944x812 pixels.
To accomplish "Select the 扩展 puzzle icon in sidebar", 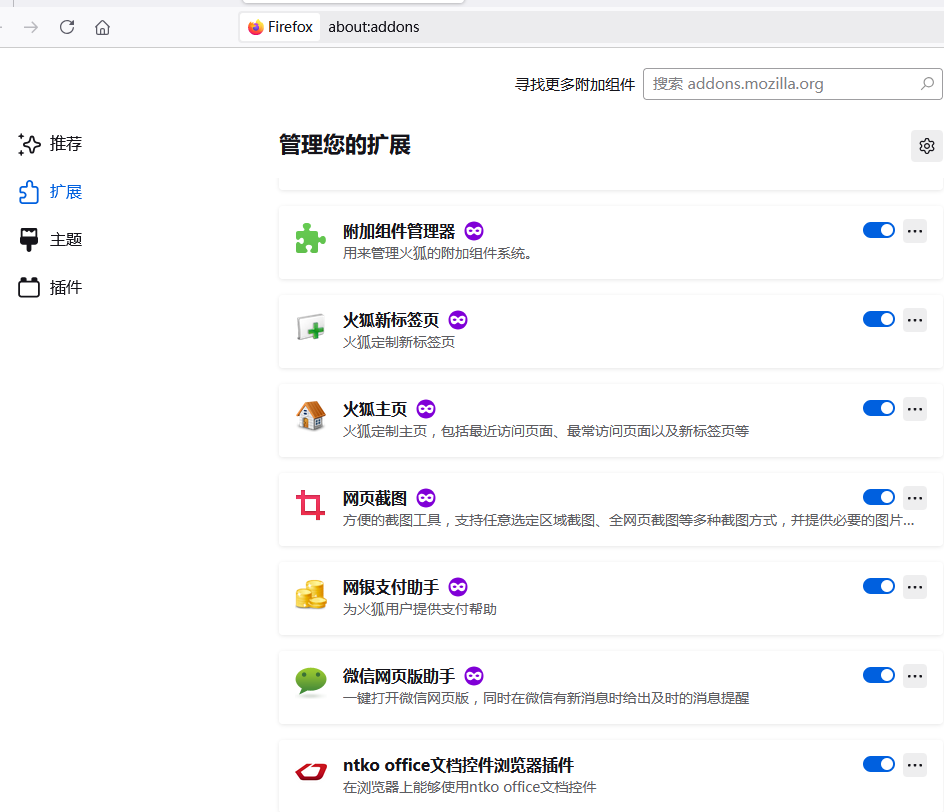I will (27, 191).
